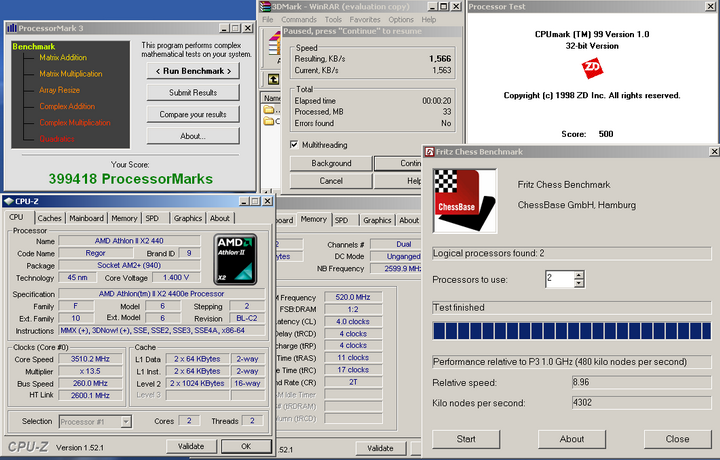Viewport: 720px width, 460px height.
Task: Click the AMD Athlon II logo in CPU-Z
Action: click(235, 260)
